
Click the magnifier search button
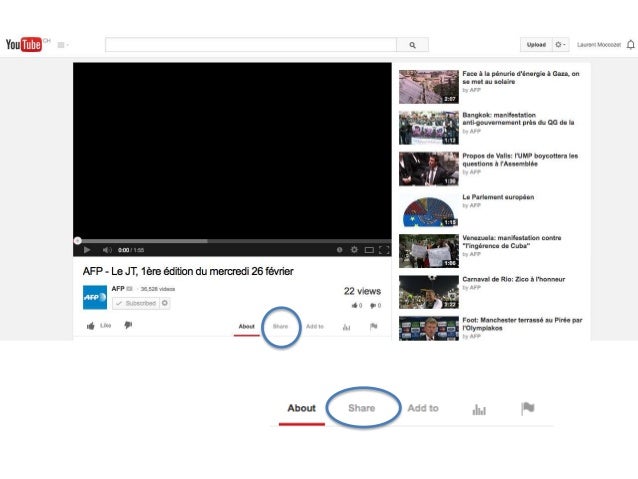(x=412, y=45)
